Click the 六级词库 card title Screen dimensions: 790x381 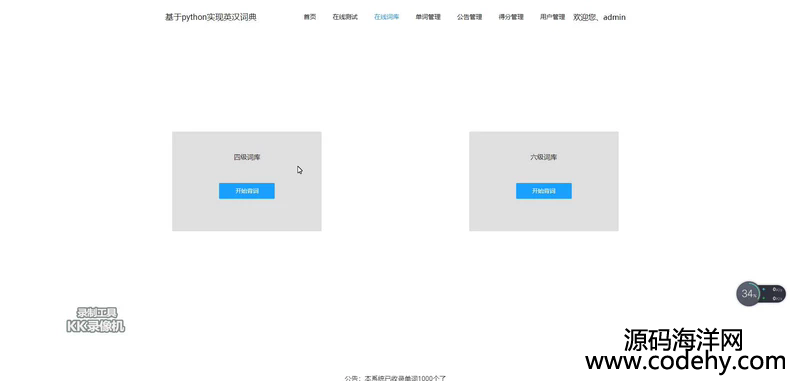click(544, 157)
